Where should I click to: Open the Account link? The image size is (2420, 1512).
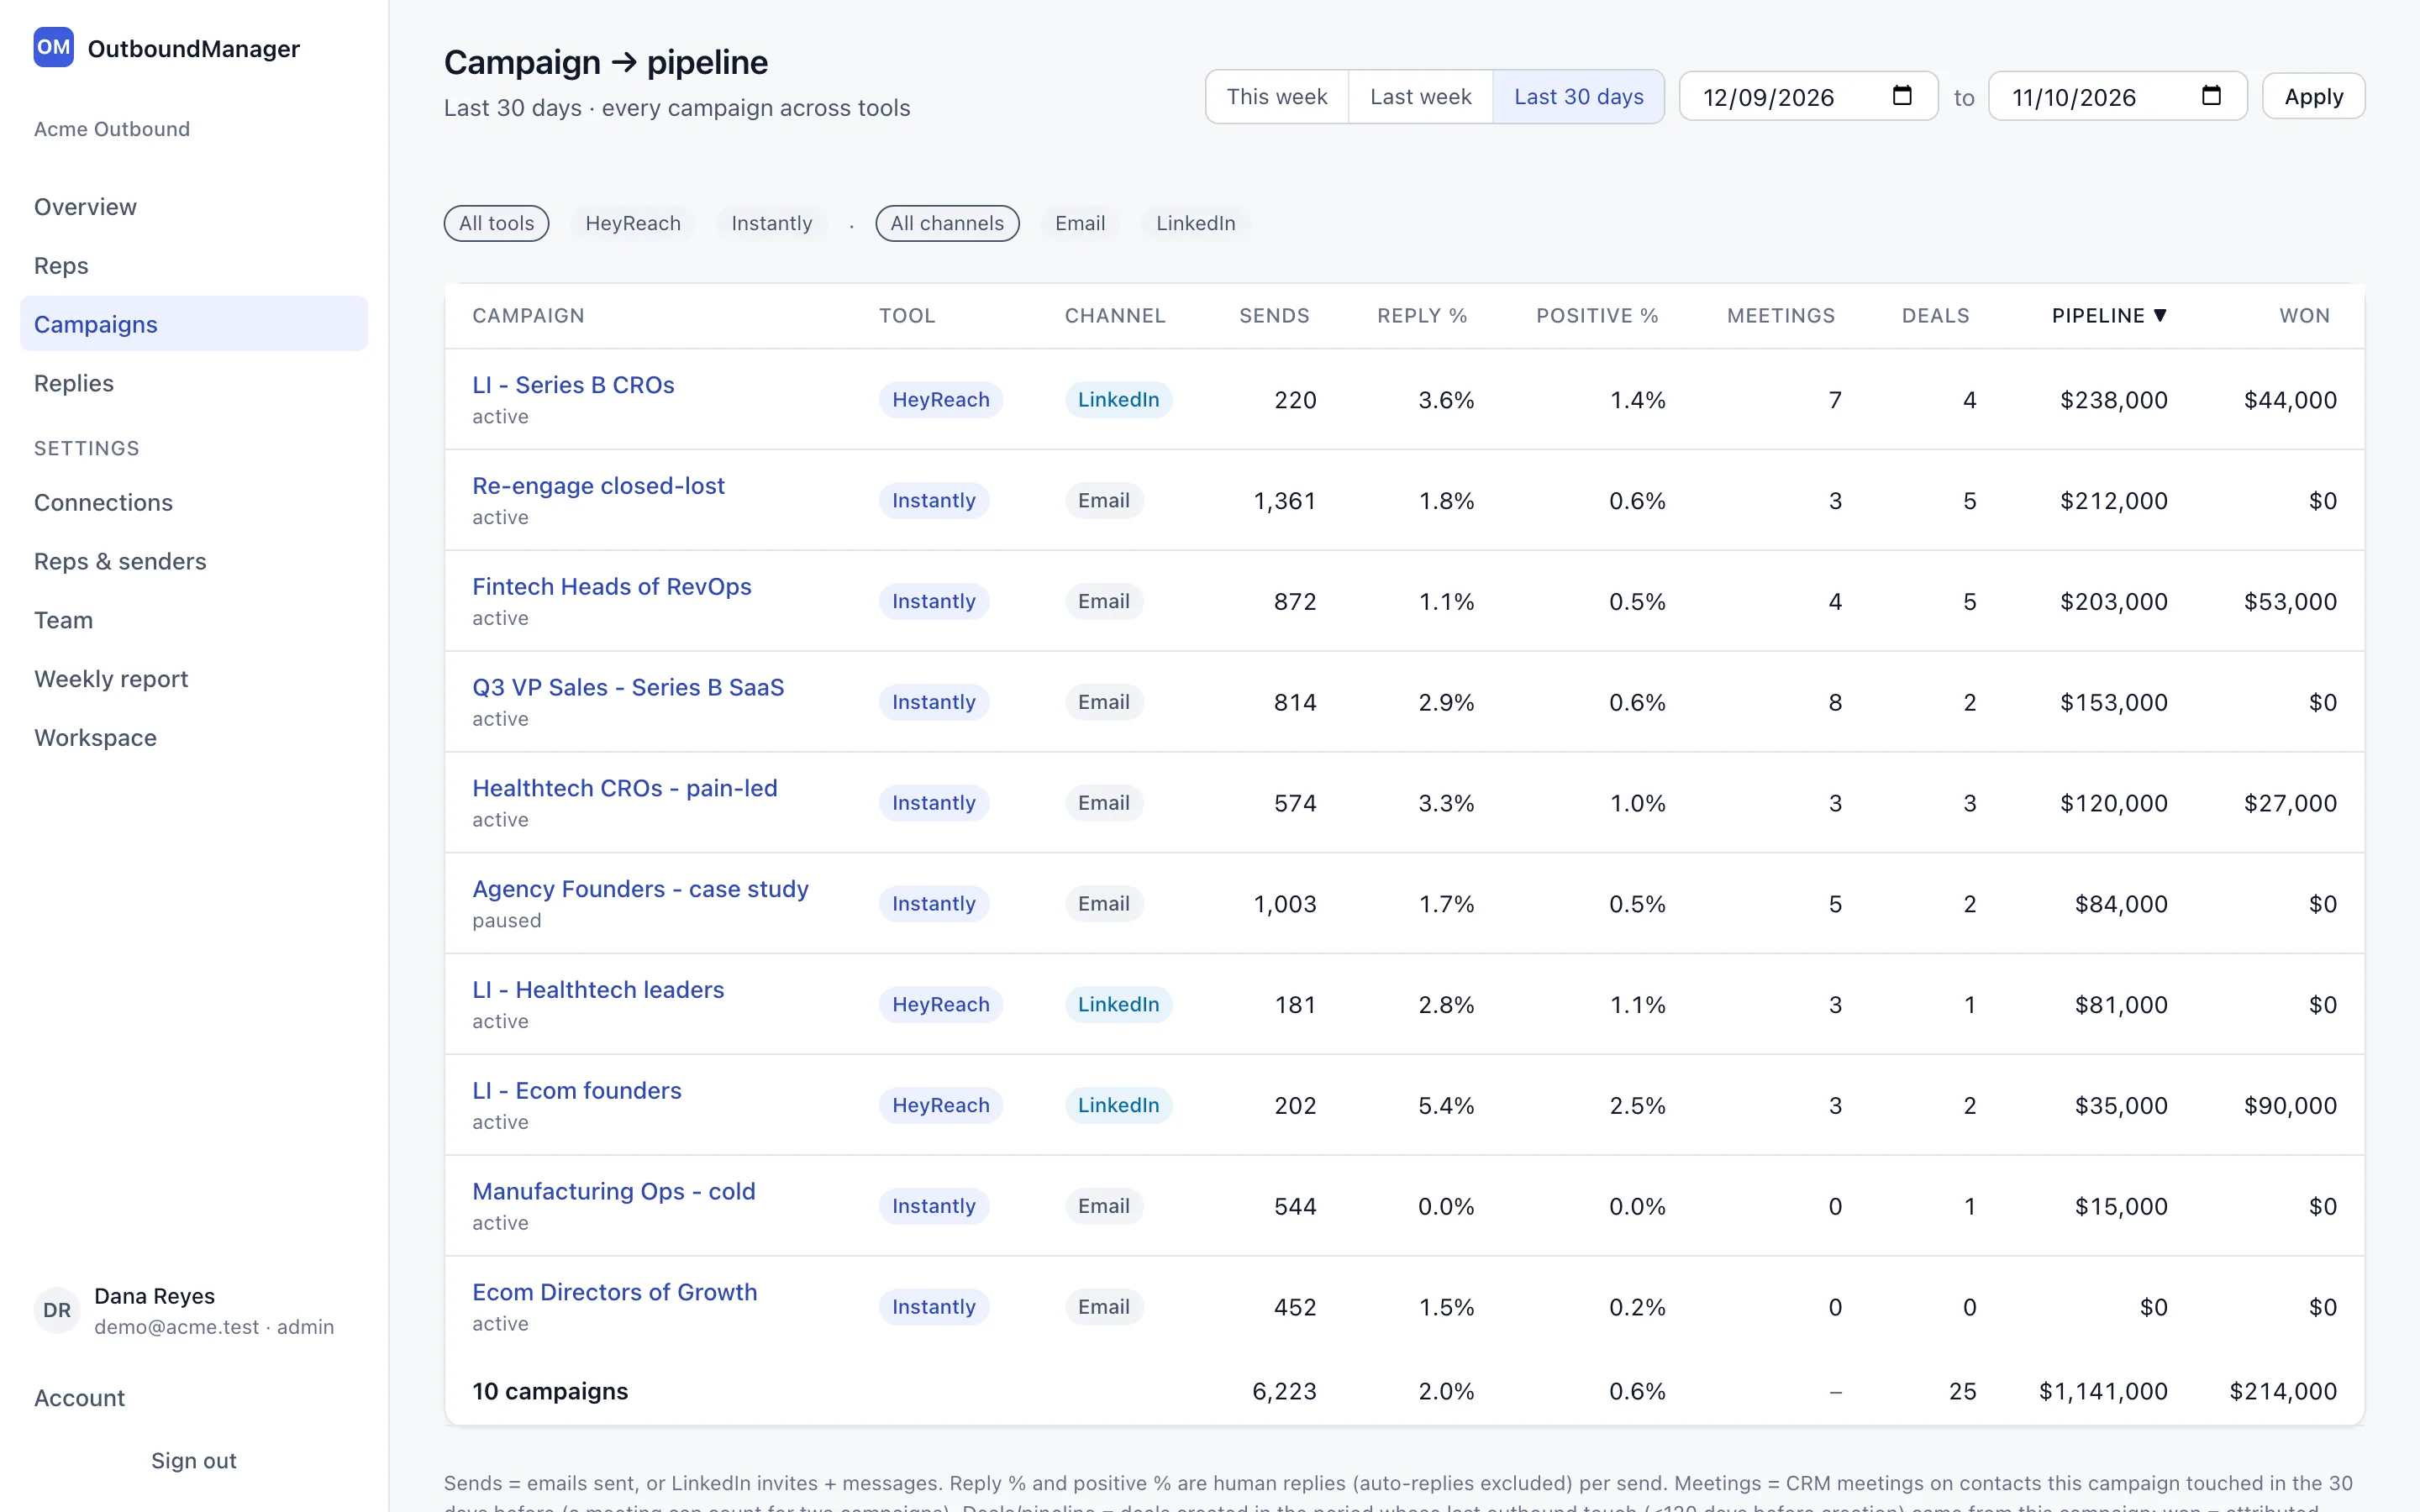(79, 1398)
